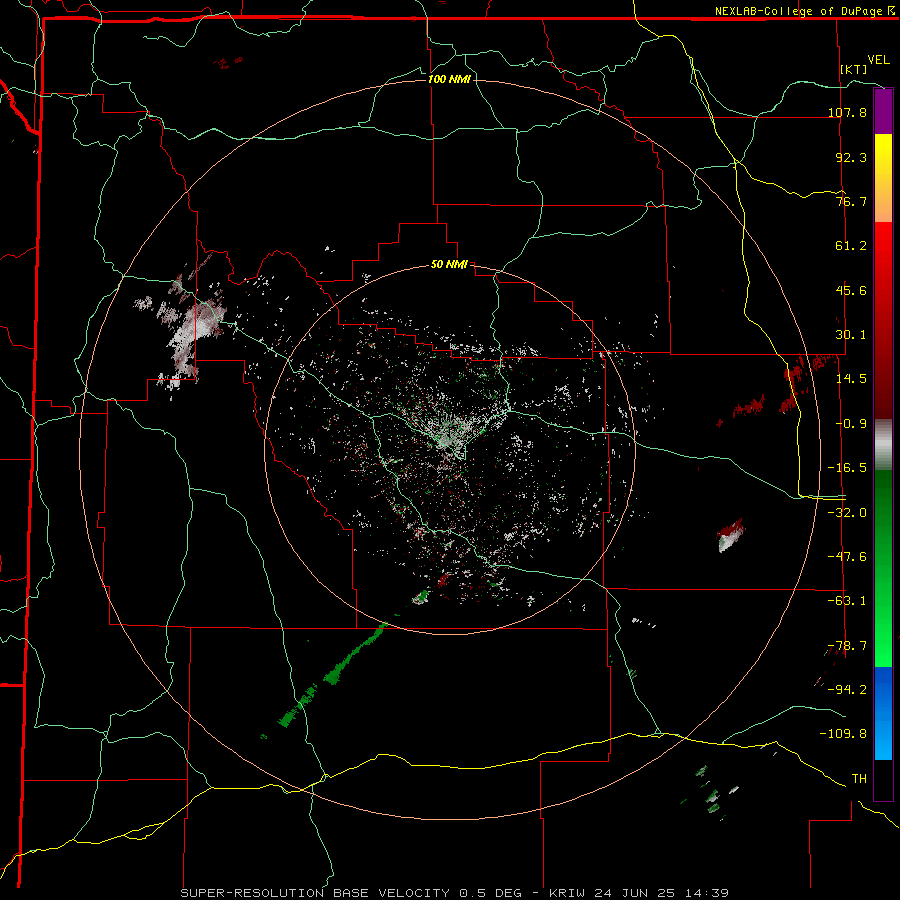Click the long green velocity streak southwest of radar
The width and height of the screenshot is (900, 900).
pyautogui.click(x=332, y=675)
